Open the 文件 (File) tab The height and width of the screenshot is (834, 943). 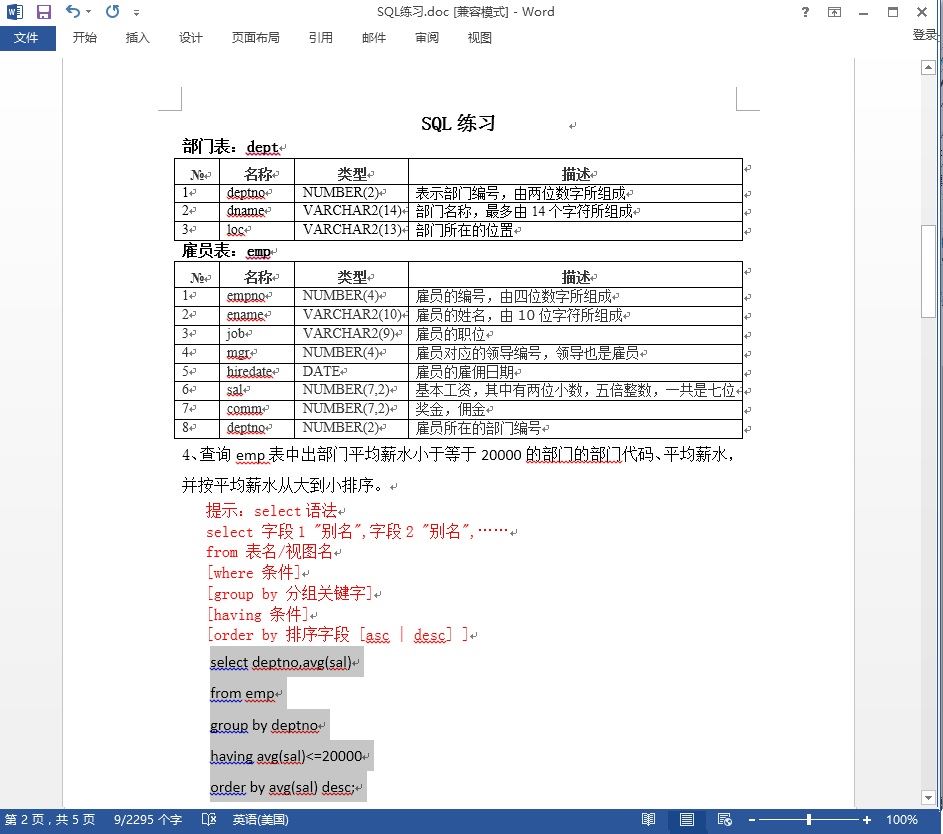(27, 38)
